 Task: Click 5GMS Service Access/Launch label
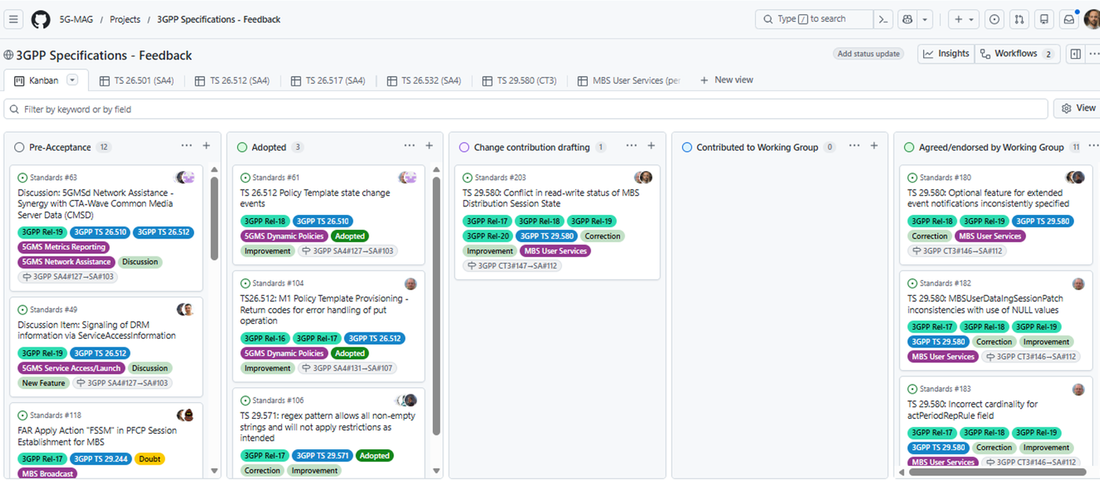tap(72, 368)
